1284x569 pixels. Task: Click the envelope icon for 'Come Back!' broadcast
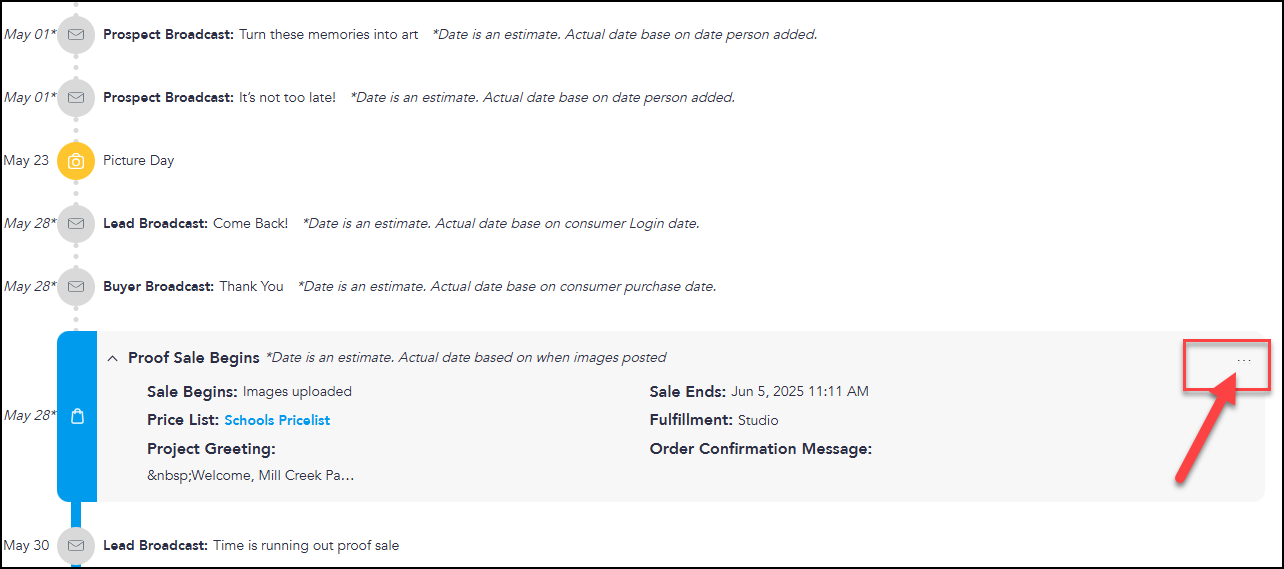76,224
